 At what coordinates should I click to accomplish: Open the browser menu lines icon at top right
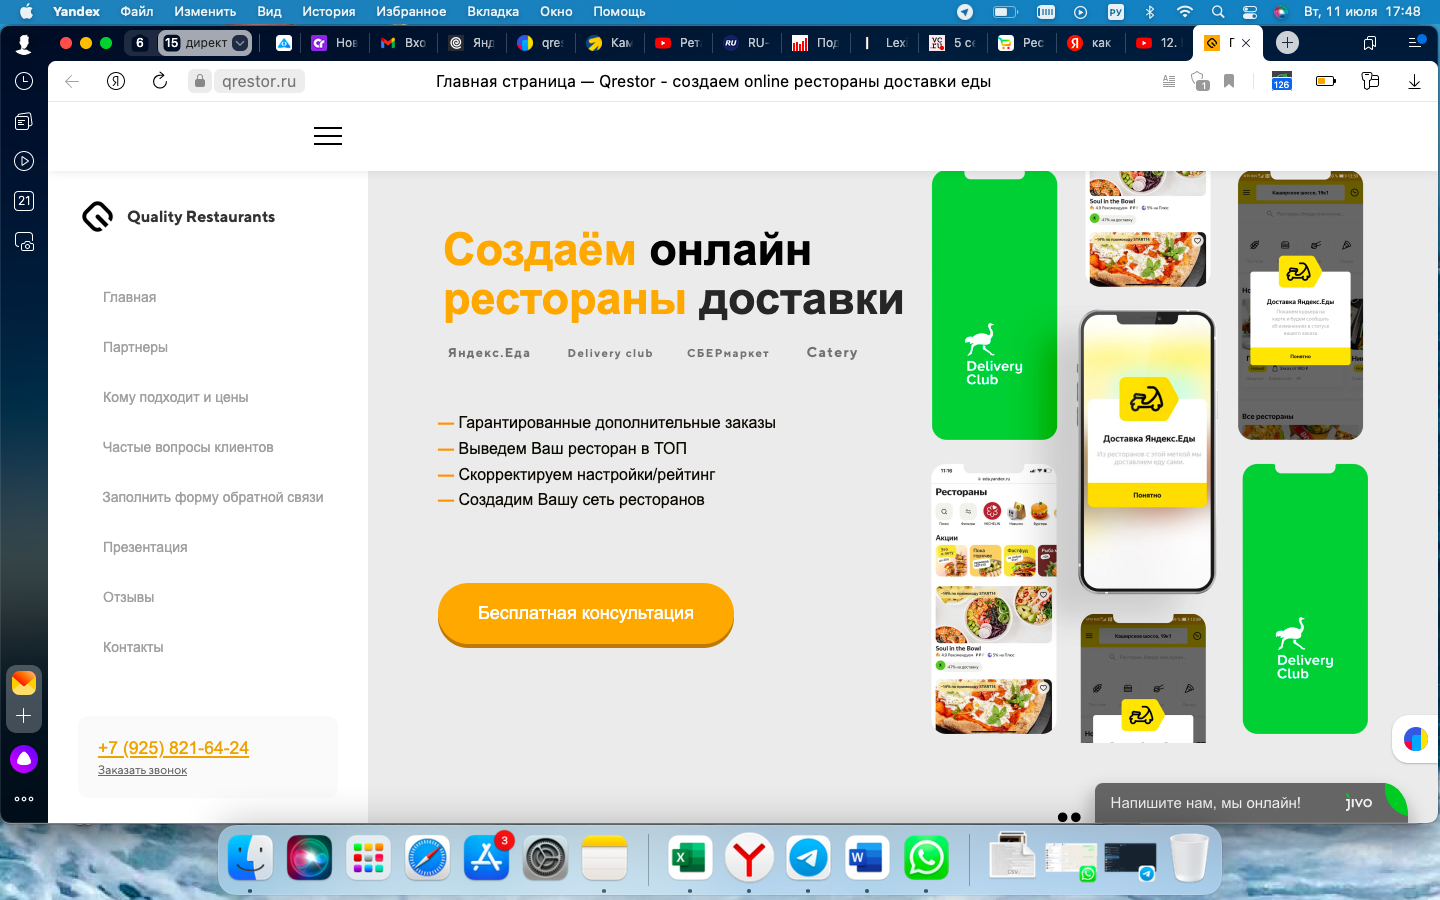(x=1415, y=43)
